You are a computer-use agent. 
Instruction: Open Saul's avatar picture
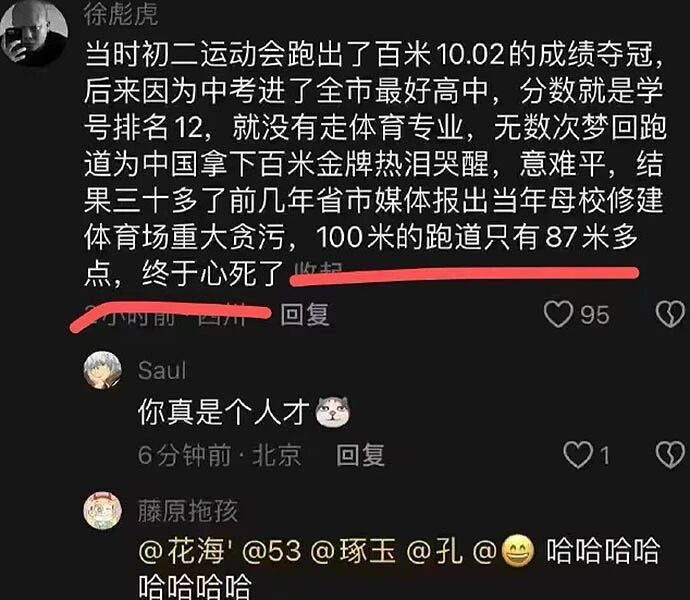tap(103, 370)
